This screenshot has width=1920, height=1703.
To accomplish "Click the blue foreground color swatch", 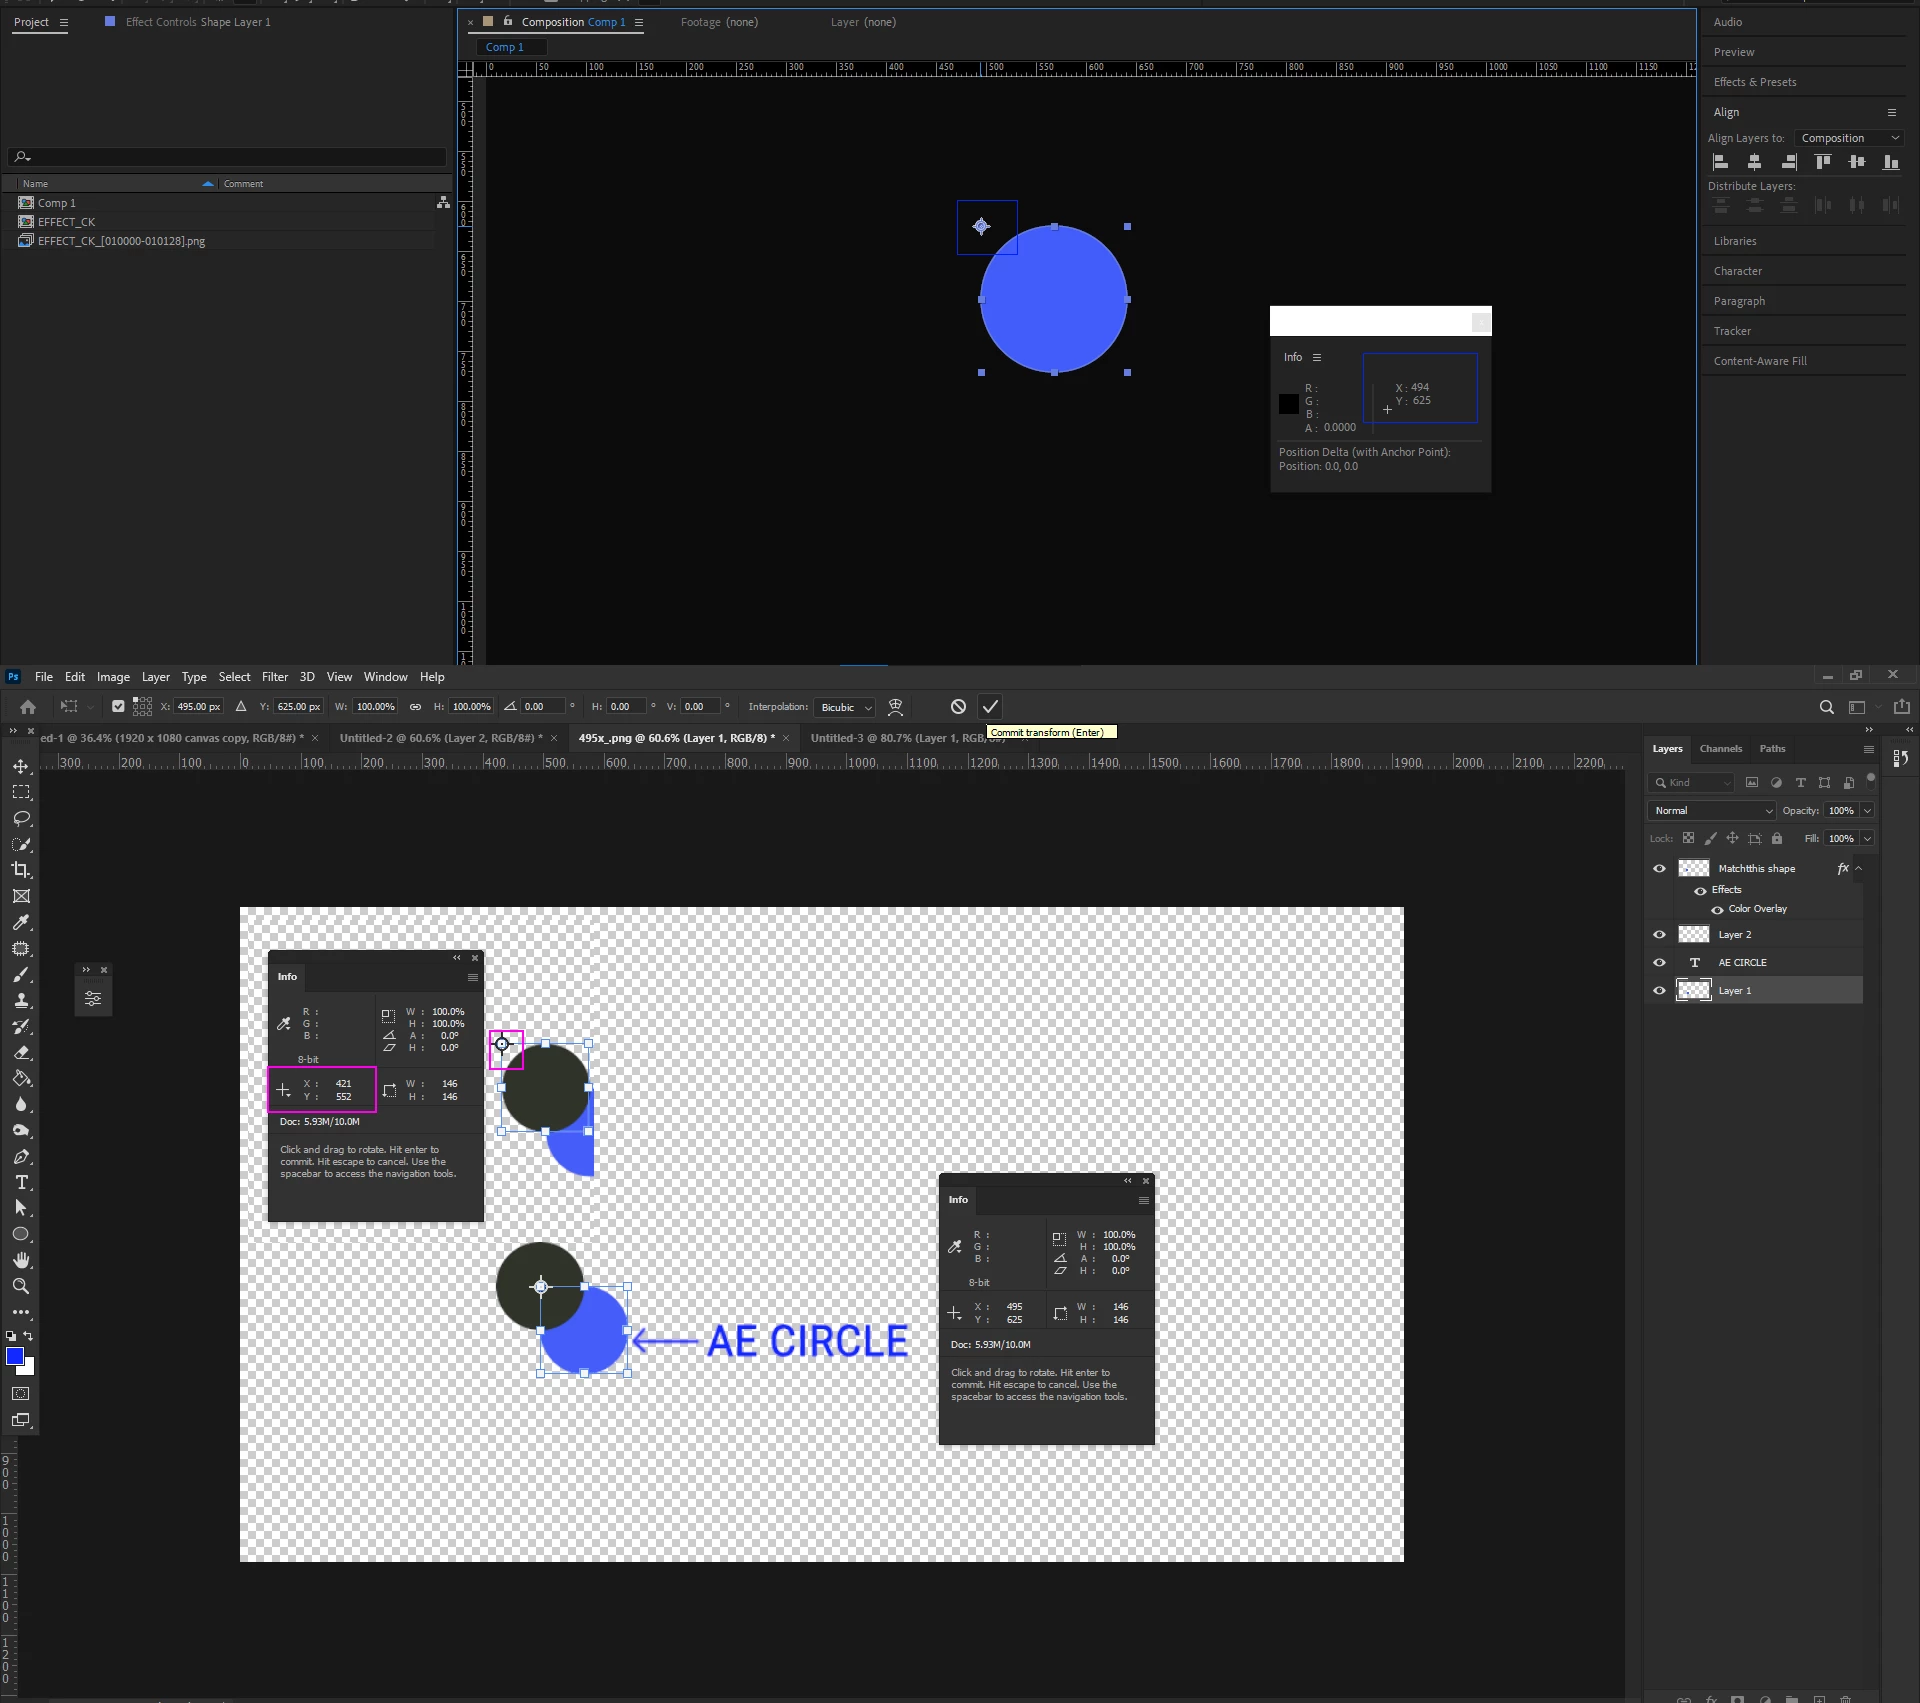I will [x=15, y=1357].
